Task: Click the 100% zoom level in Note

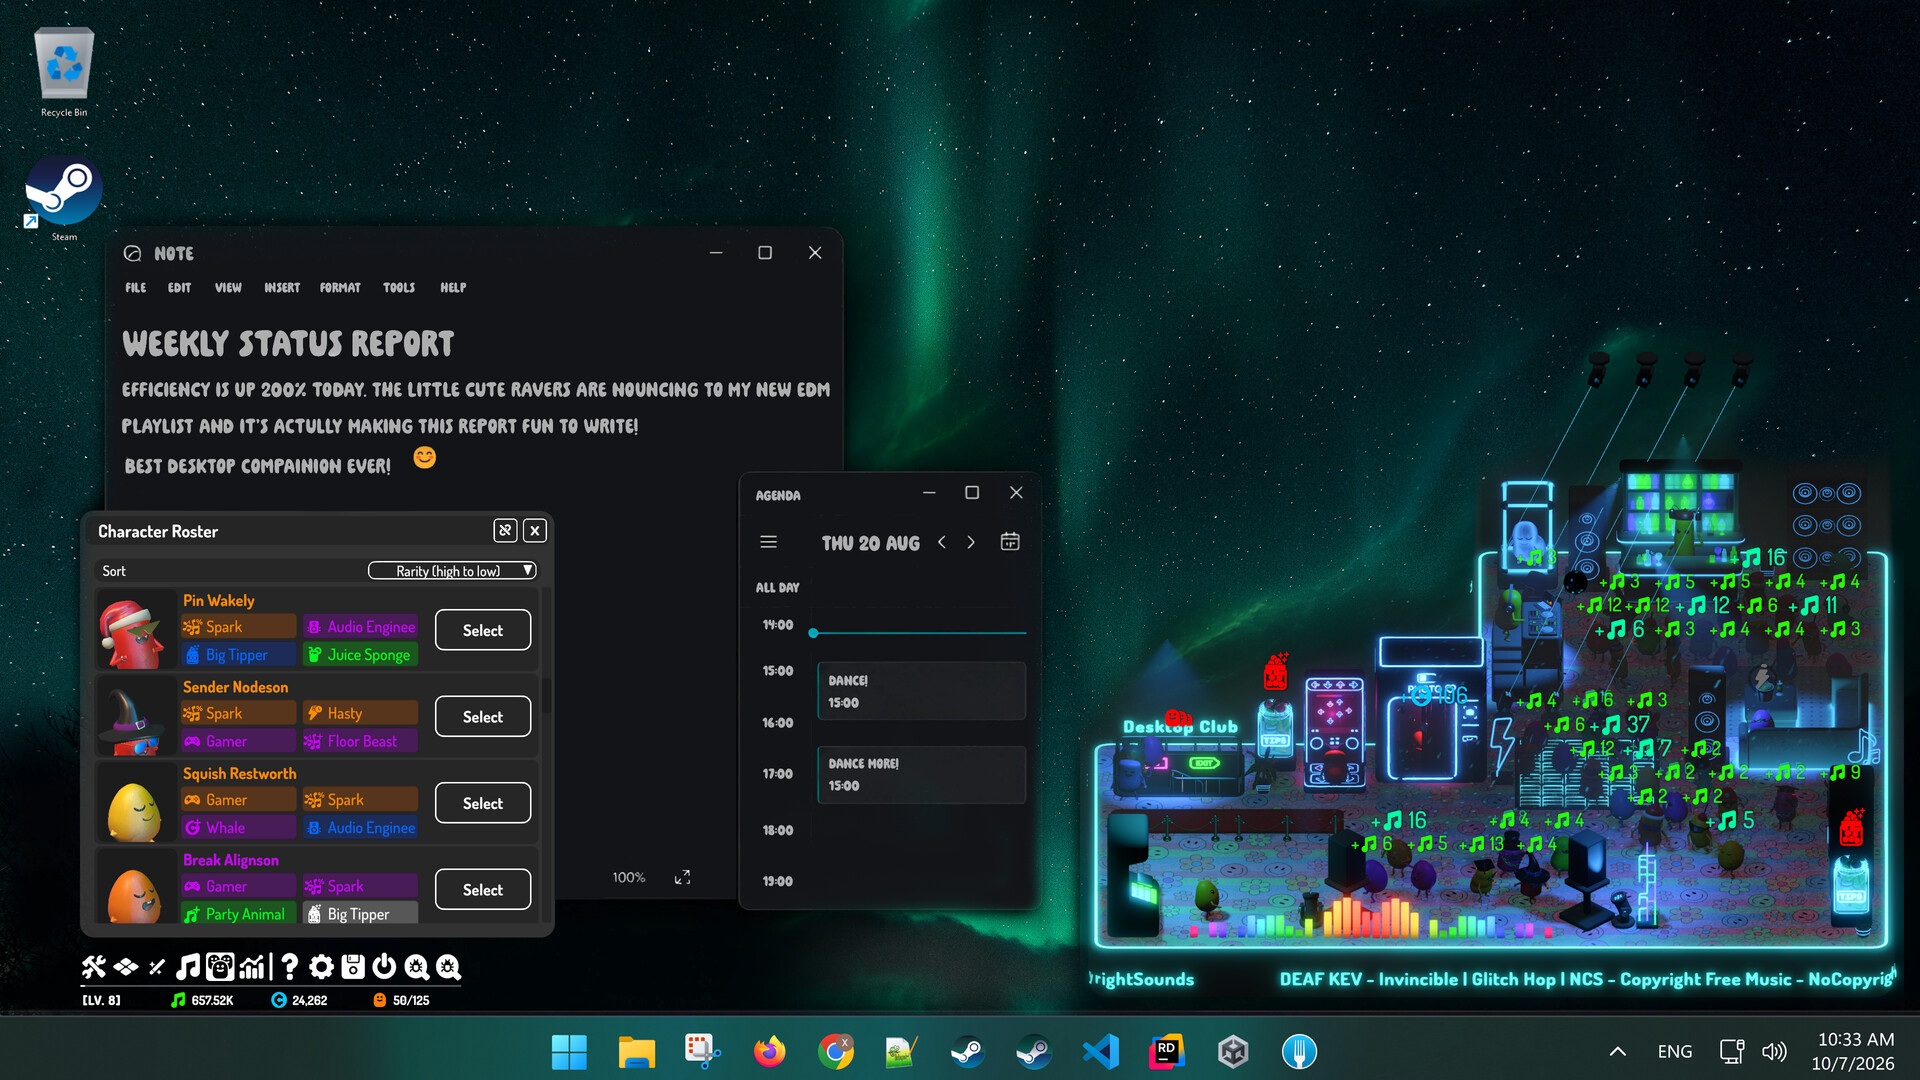Action: click(x=629, y=877)
